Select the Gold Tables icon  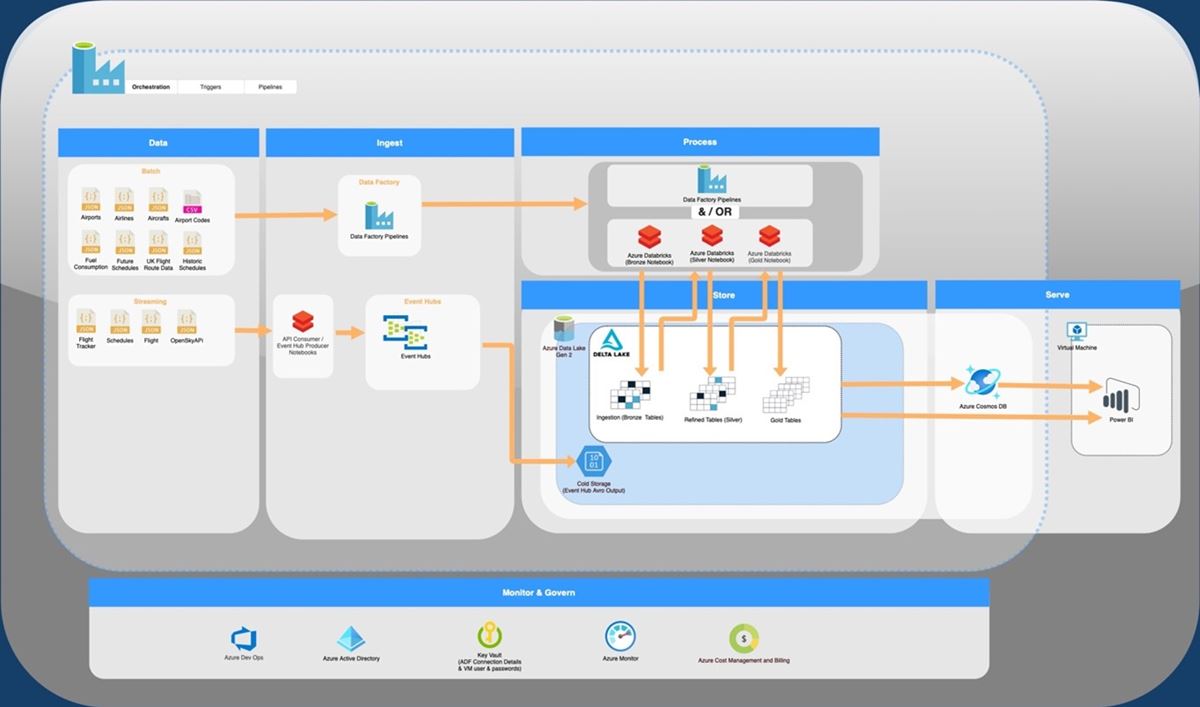coord(785,396)
